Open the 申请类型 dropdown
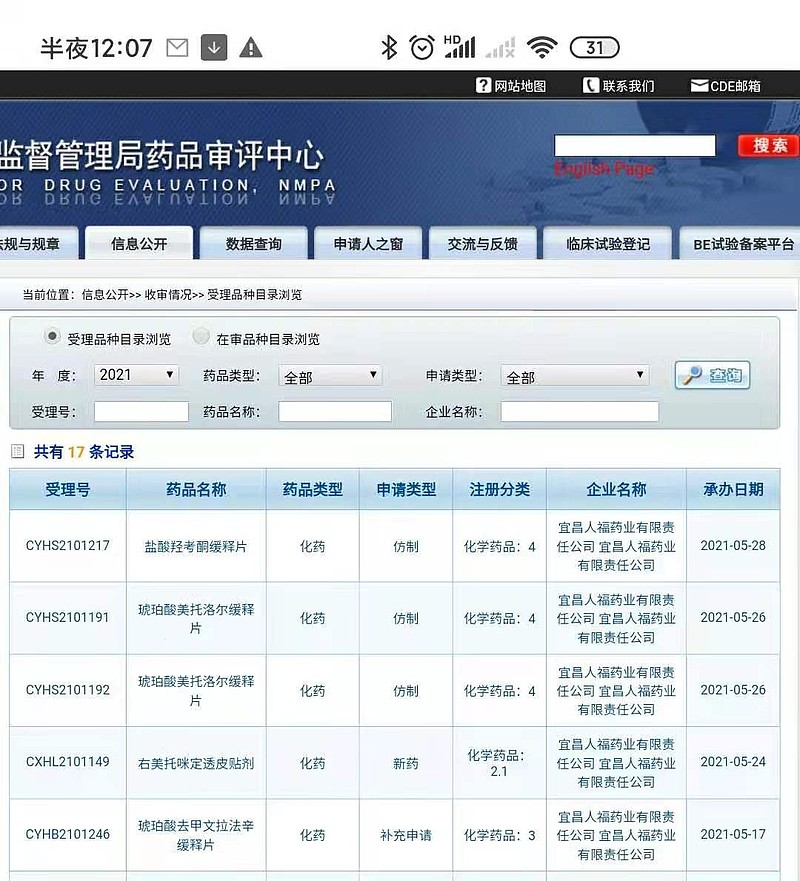The width and height of the screenshot is (800, 881). 574,374
